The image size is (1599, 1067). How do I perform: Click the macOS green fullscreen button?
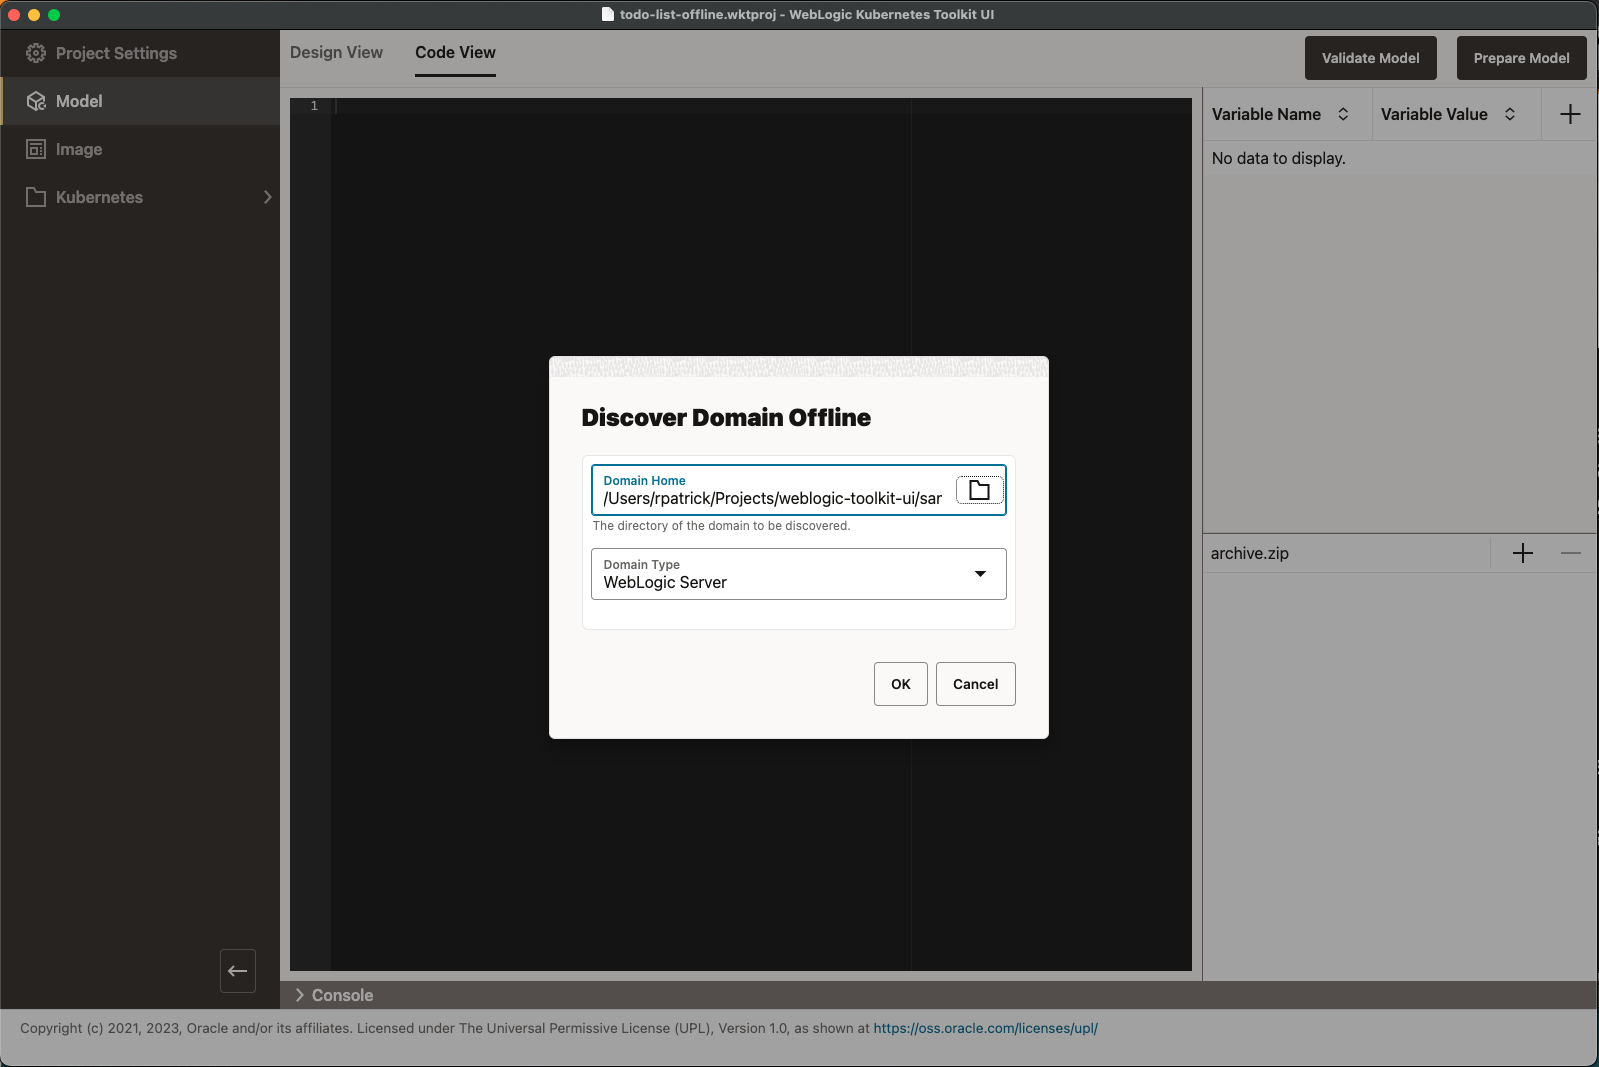54,15
